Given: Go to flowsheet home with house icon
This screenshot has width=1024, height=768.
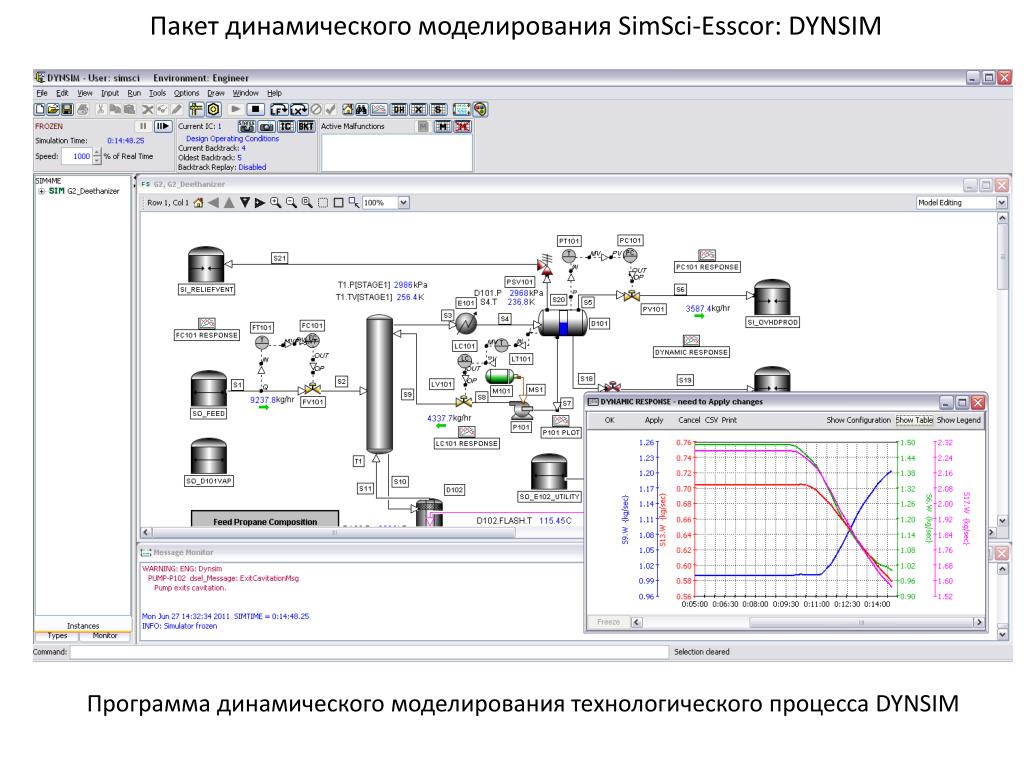Looking at the screenshot, I should [199, 202].
